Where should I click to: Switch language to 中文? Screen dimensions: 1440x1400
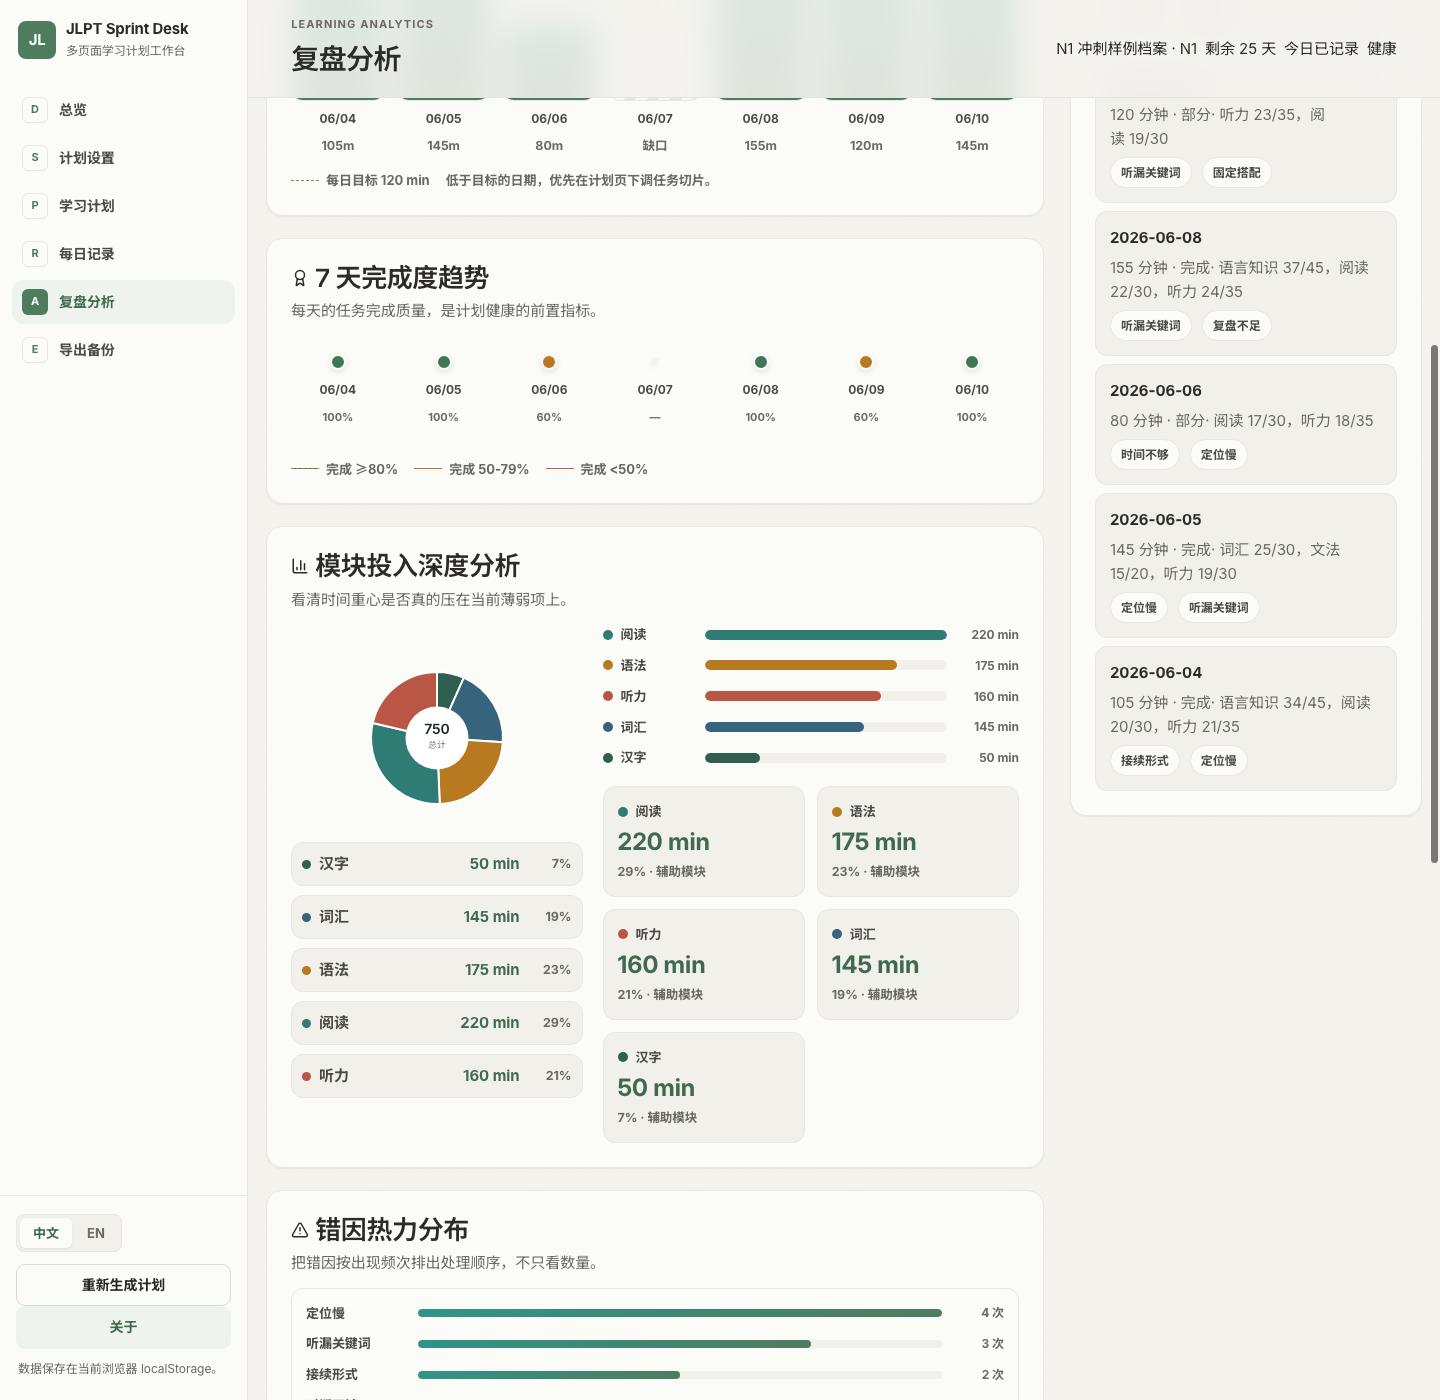click(46, 1233)
